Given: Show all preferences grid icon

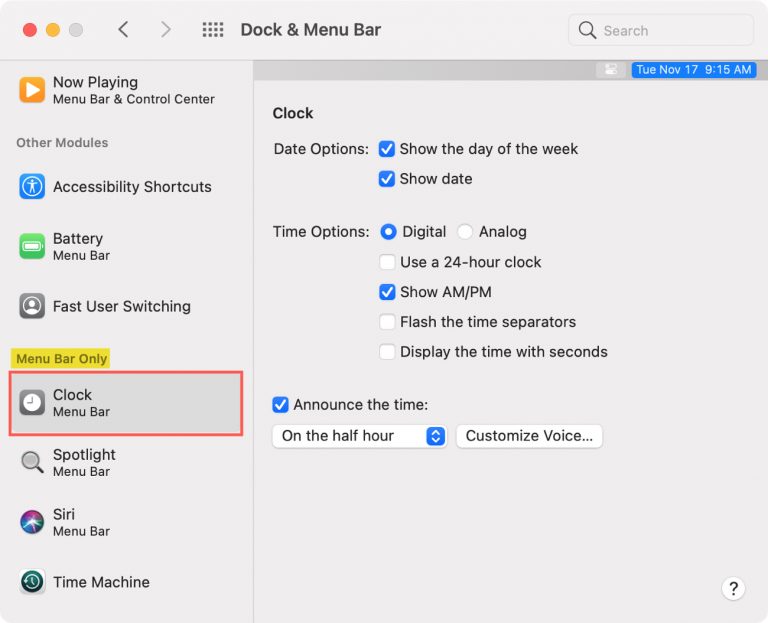Looking at the screenshot, I should tap(213, 30).
